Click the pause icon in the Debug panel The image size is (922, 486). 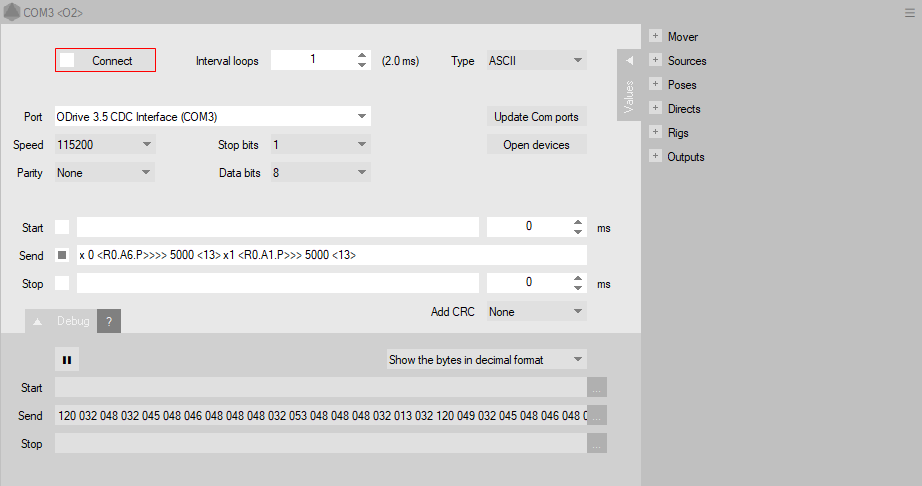pos(67,359)
